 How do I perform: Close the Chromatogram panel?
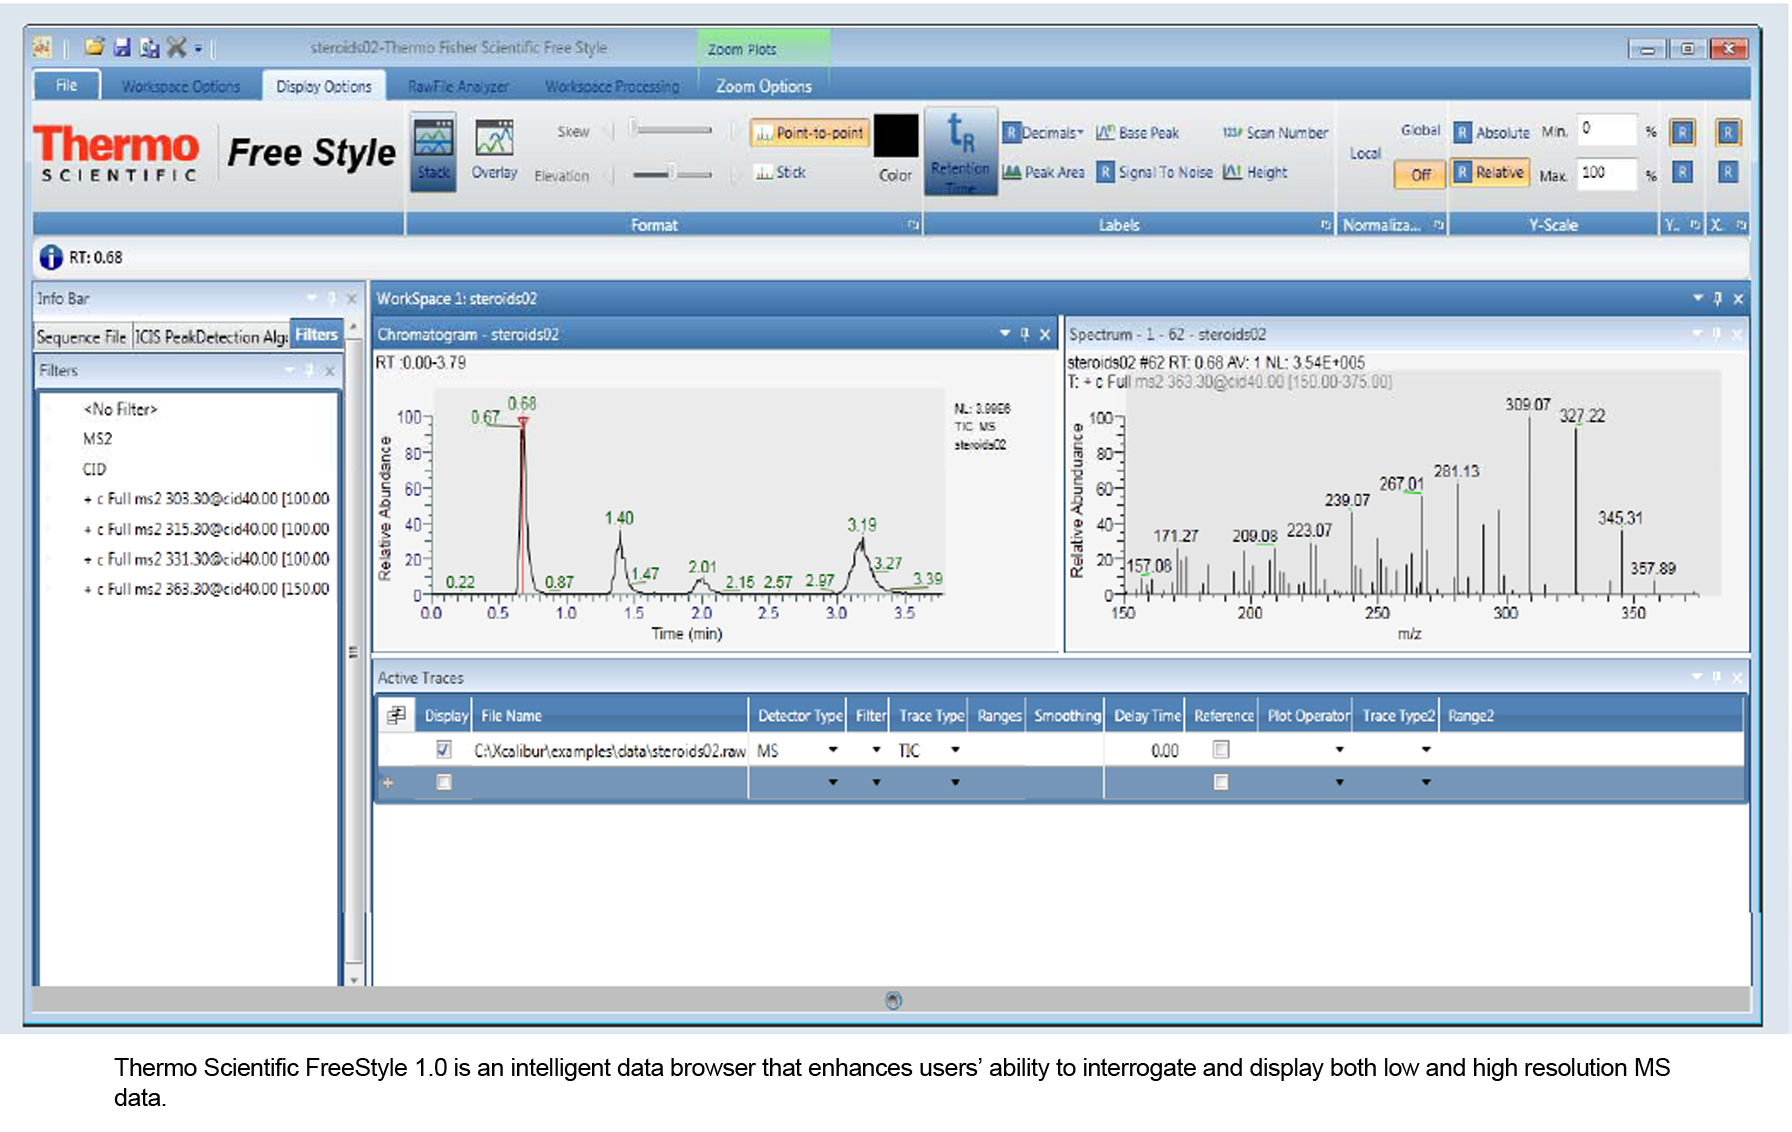click(1045, 334)
